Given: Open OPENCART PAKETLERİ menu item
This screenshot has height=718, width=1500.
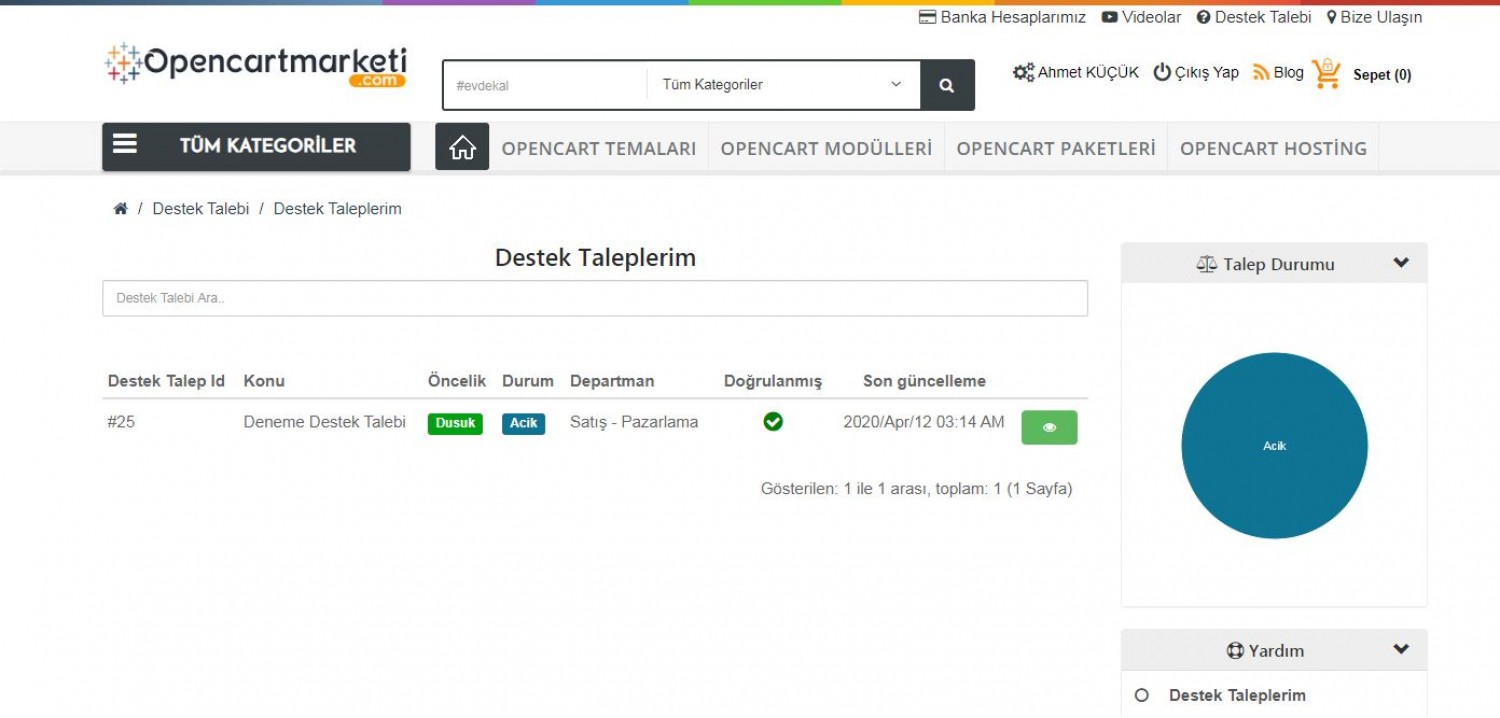Looking at the screenshot, I should (x=1056, y=148).
